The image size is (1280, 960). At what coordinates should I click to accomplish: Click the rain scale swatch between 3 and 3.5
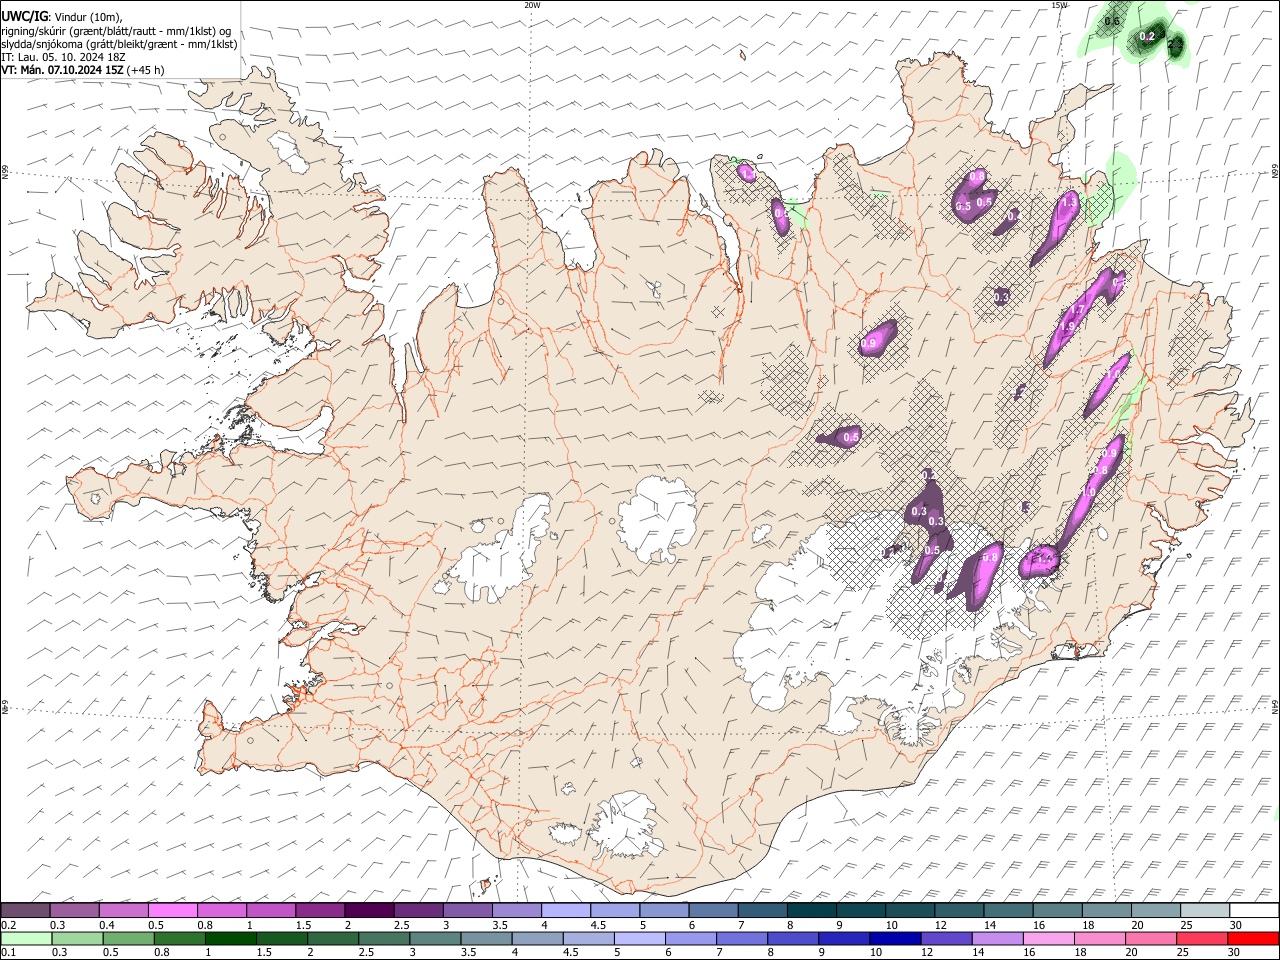tap(435, 938)
